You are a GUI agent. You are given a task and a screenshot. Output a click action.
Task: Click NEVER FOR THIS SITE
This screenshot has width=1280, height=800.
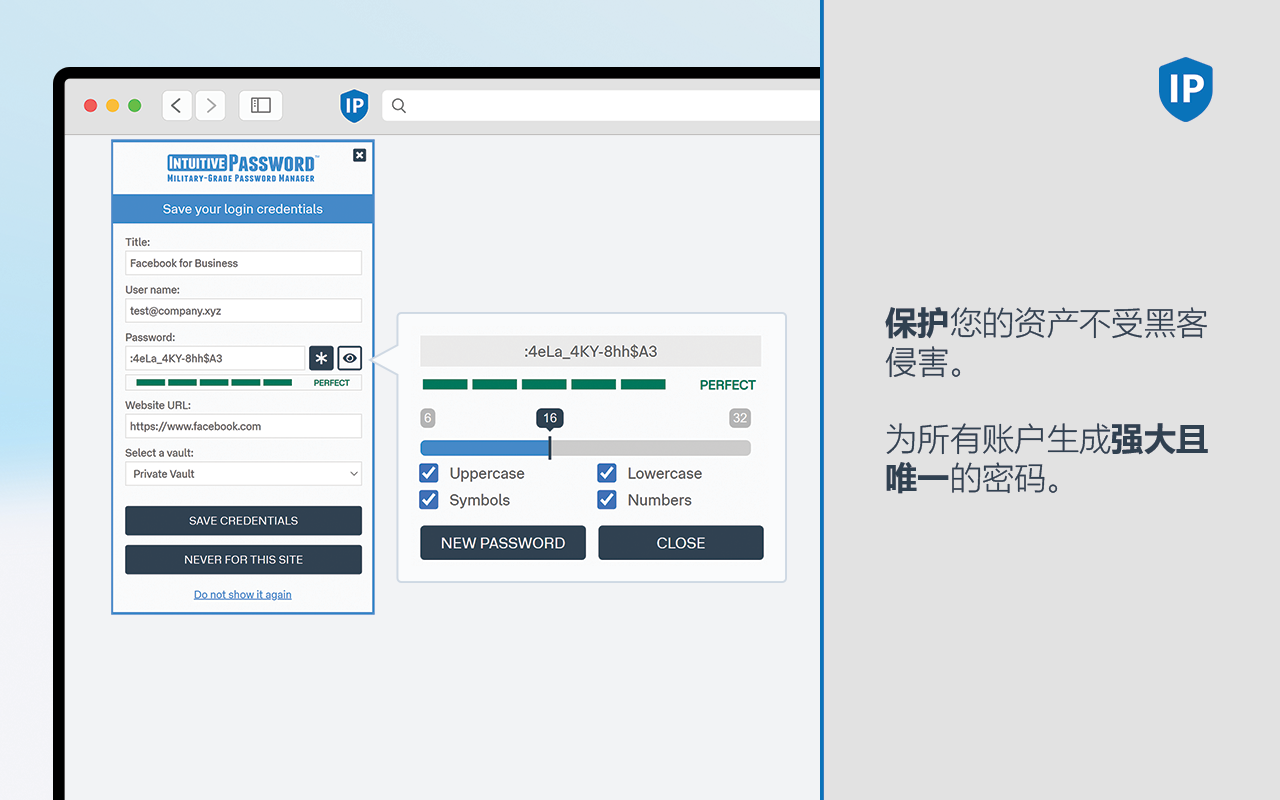pos(243,559)
